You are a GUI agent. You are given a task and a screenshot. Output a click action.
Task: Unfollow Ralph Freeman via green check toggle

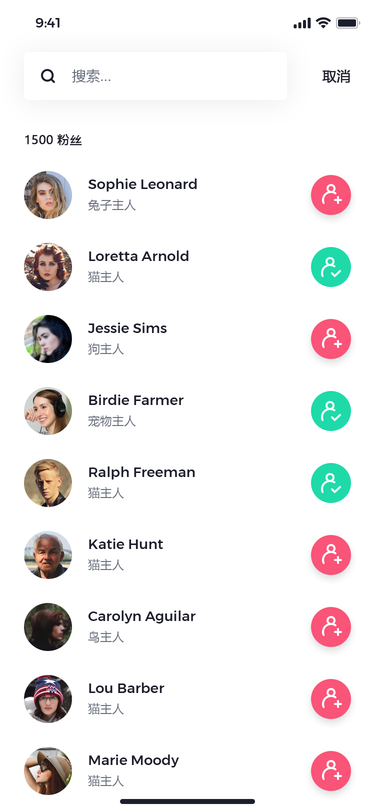(x=331, y=483)
